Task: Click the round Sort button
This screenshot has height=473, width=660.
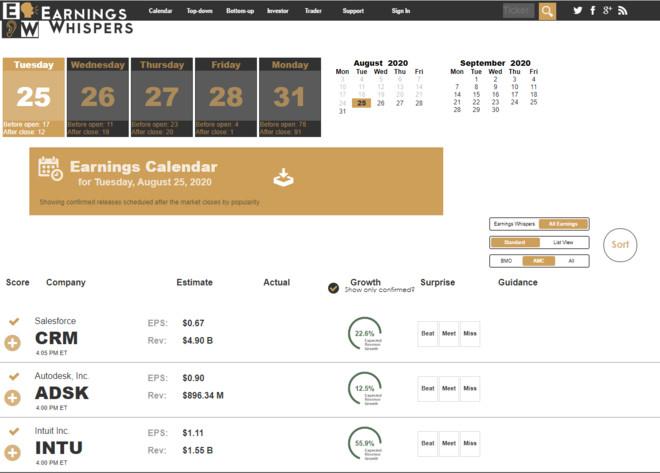Action: [620, 245]
